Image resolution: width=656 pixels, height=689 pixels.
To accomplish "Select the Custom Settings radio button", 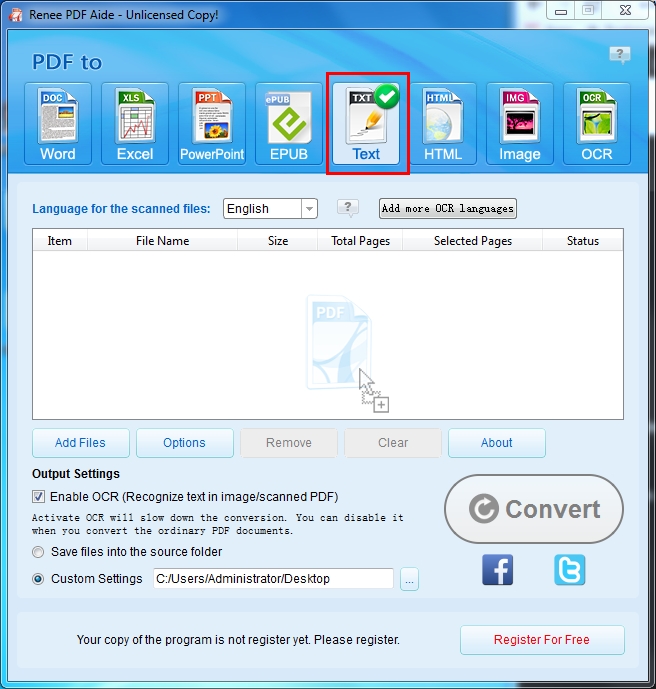I will tap(39, 579).
